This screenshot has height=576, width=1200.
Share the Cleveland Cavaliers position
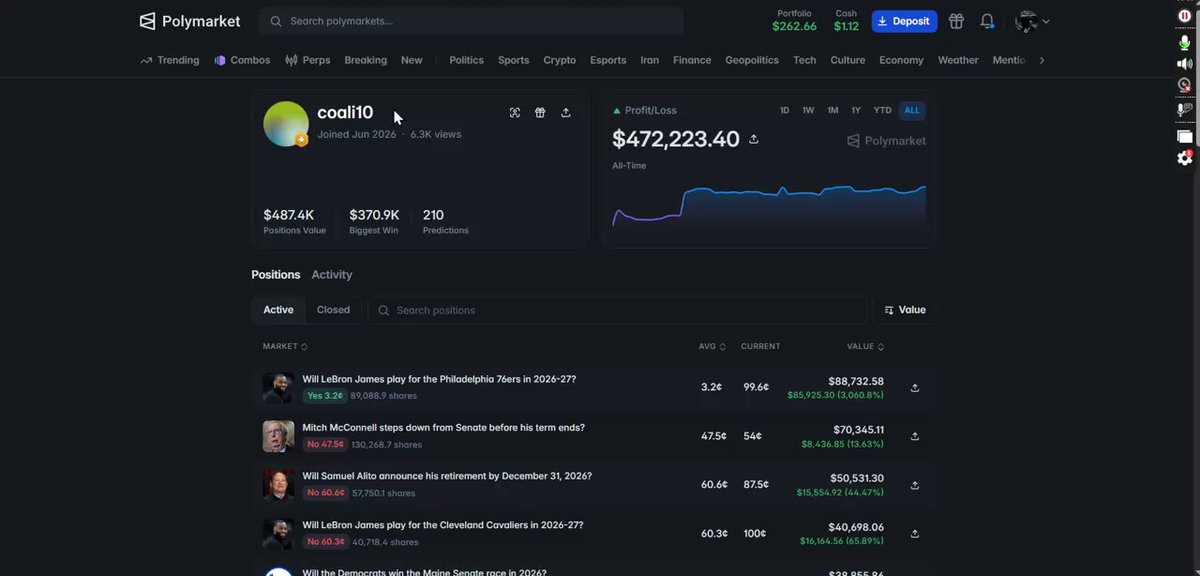click(914, 534)
